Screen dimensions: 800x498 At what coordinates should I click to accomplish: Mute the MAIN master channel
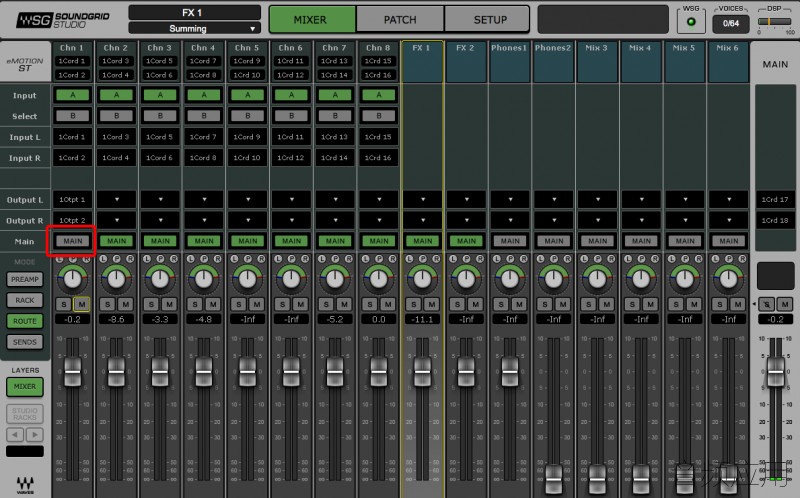[785, 305]
